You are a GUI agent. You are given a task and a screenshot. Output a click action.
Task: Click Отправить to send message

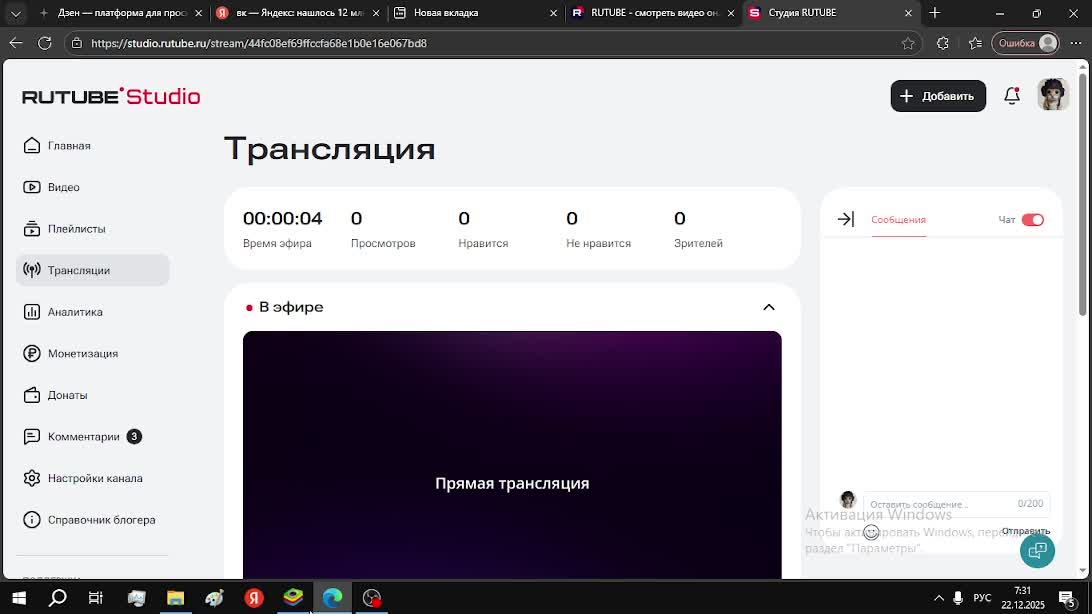[x=1026, y=531]
